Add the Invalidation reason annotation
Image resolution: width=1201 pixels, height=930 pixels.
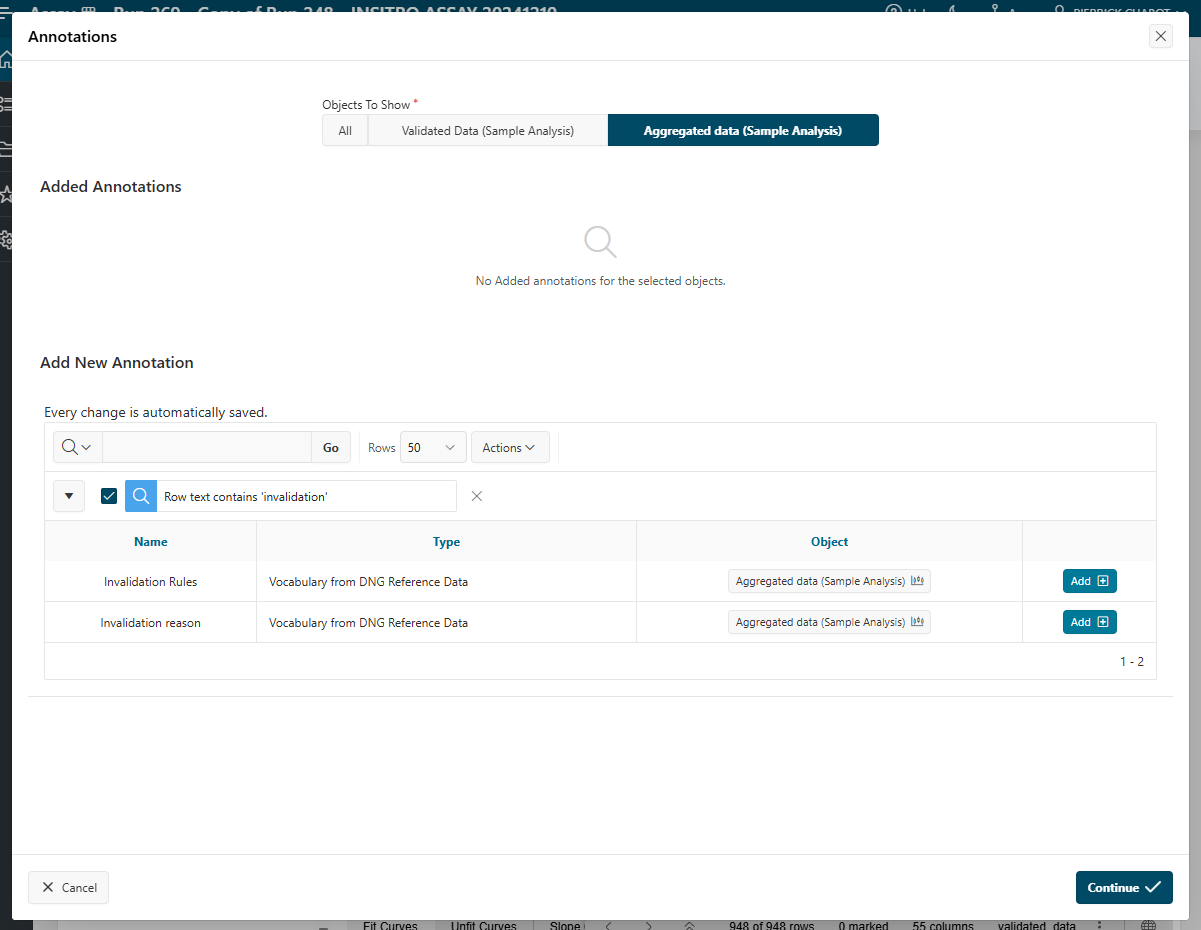tap(1089, 622)
